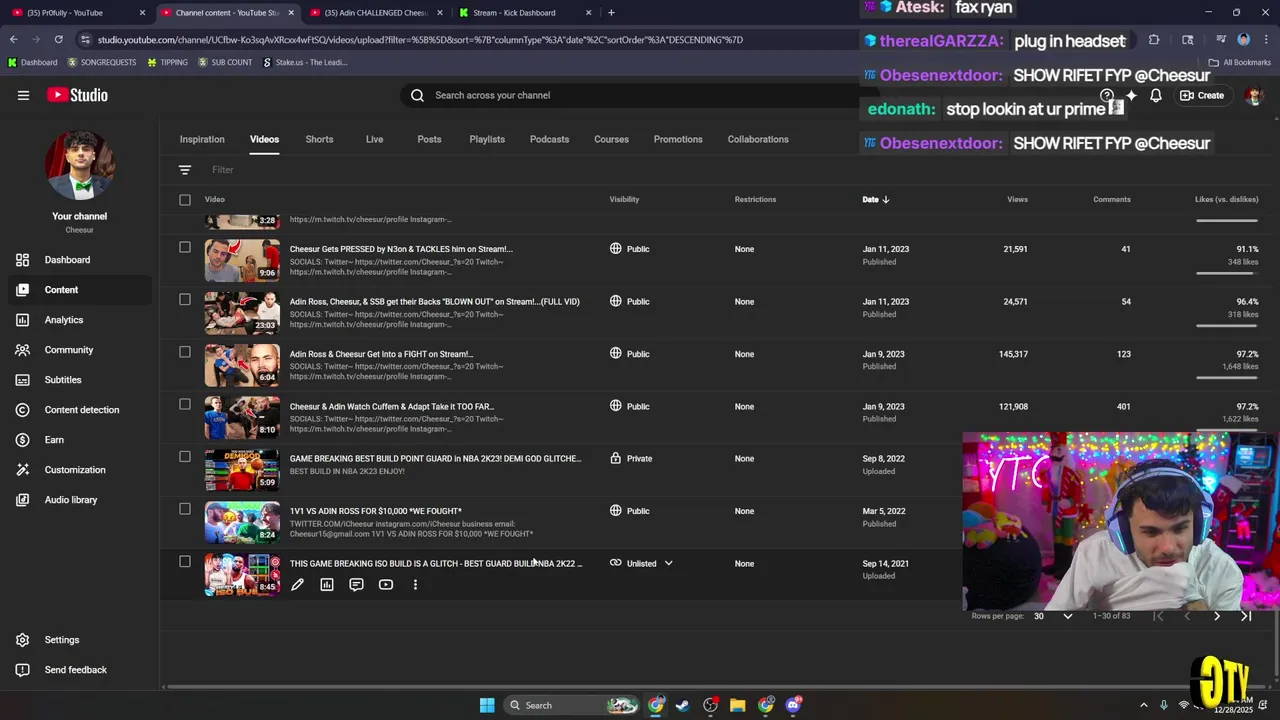Click the channel profile picture in sidebar
Viewport: 1280px width, 720px height.
[x=80, y=164]
